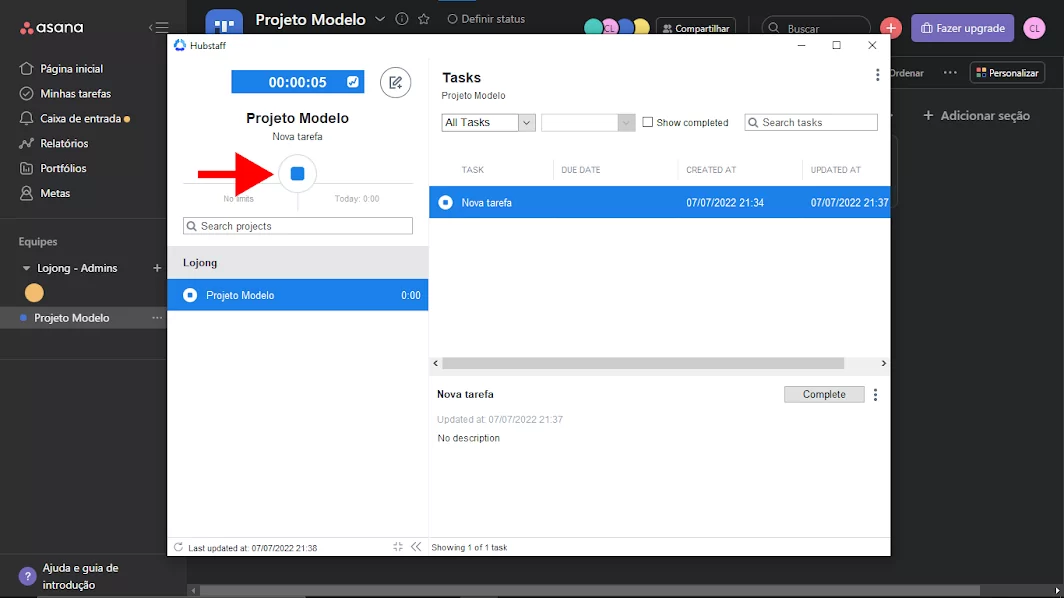Screen dimensions: 1064x598
Task: Click the red plus quick-add button in Asana
Action: point(890,28)
